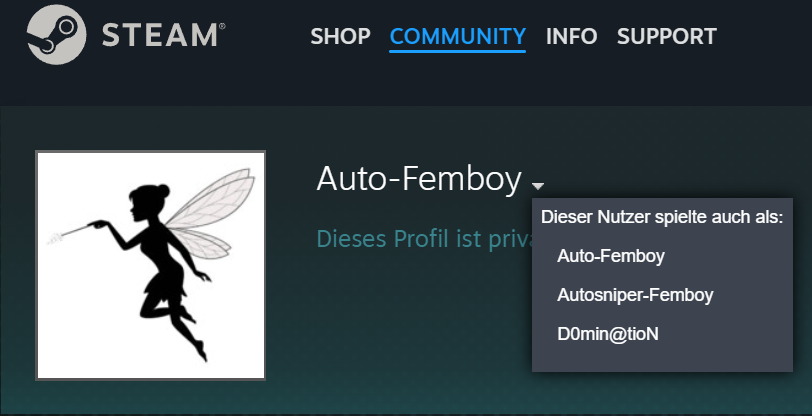Go to the SUPPORT page
Screen dimensions: 812x416
(666, 36)
